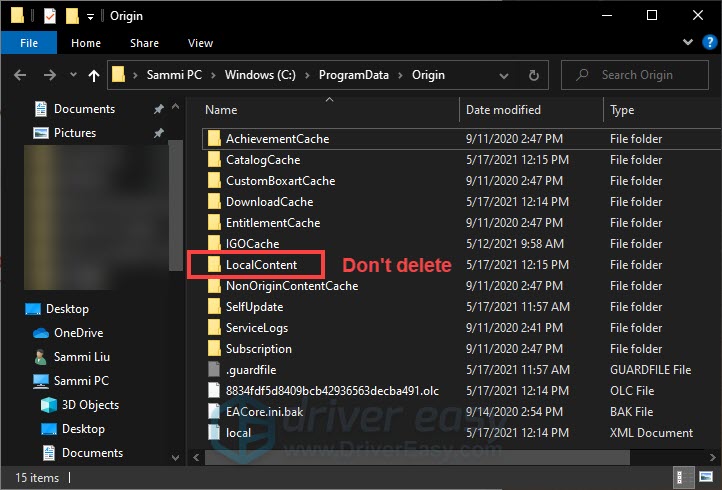The image size is (722, 490).
Task: Select NonOriginContentCache folder name
Action: point(292,286)
